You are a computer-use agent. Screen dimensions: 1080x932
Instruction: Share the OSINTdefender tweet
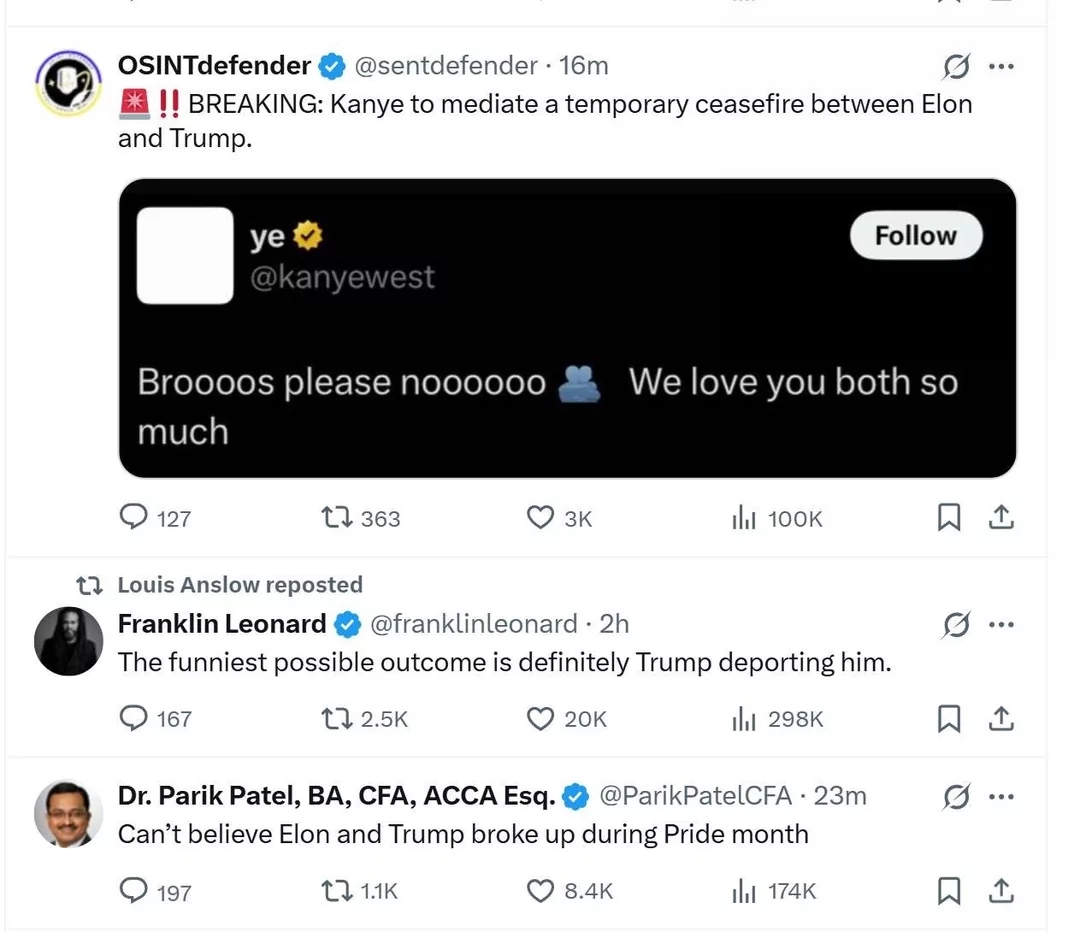click(1001, 517)
